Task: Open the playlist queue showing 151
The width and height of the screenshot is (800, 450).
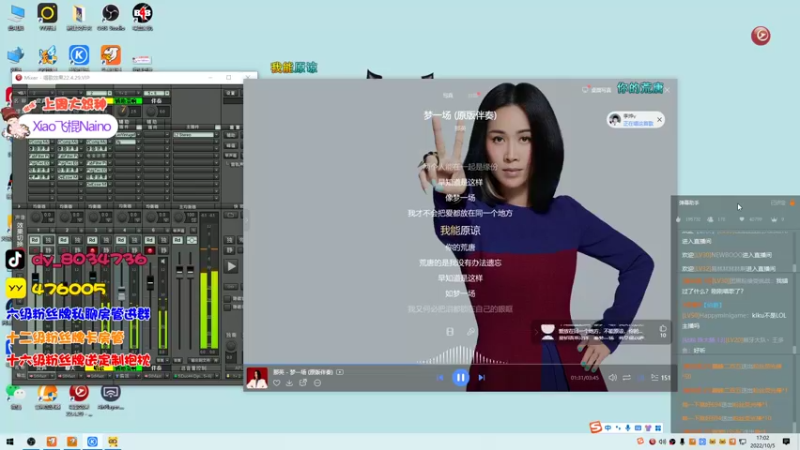Action: (x=661, y=378)
